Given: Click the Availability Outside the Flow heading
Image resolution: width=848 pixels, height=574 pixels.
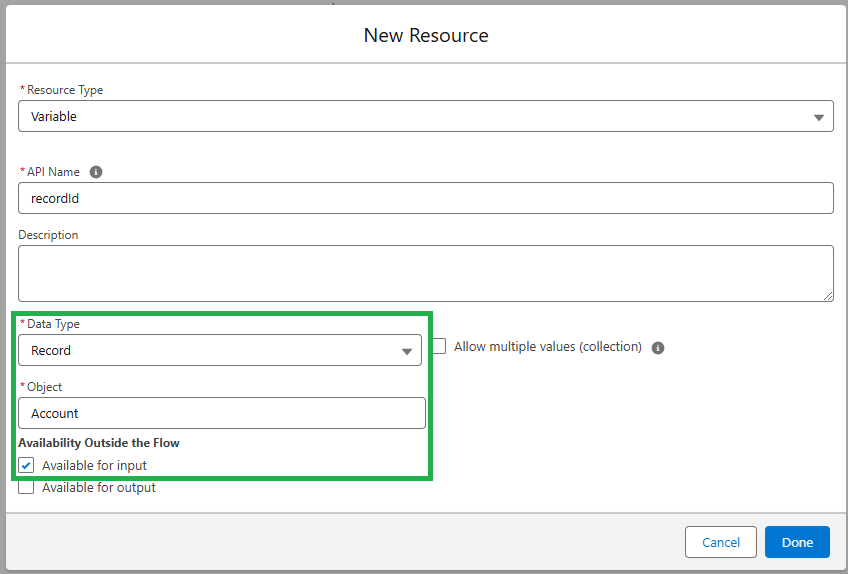Looking at the screenshot, I should click(99, 442).
